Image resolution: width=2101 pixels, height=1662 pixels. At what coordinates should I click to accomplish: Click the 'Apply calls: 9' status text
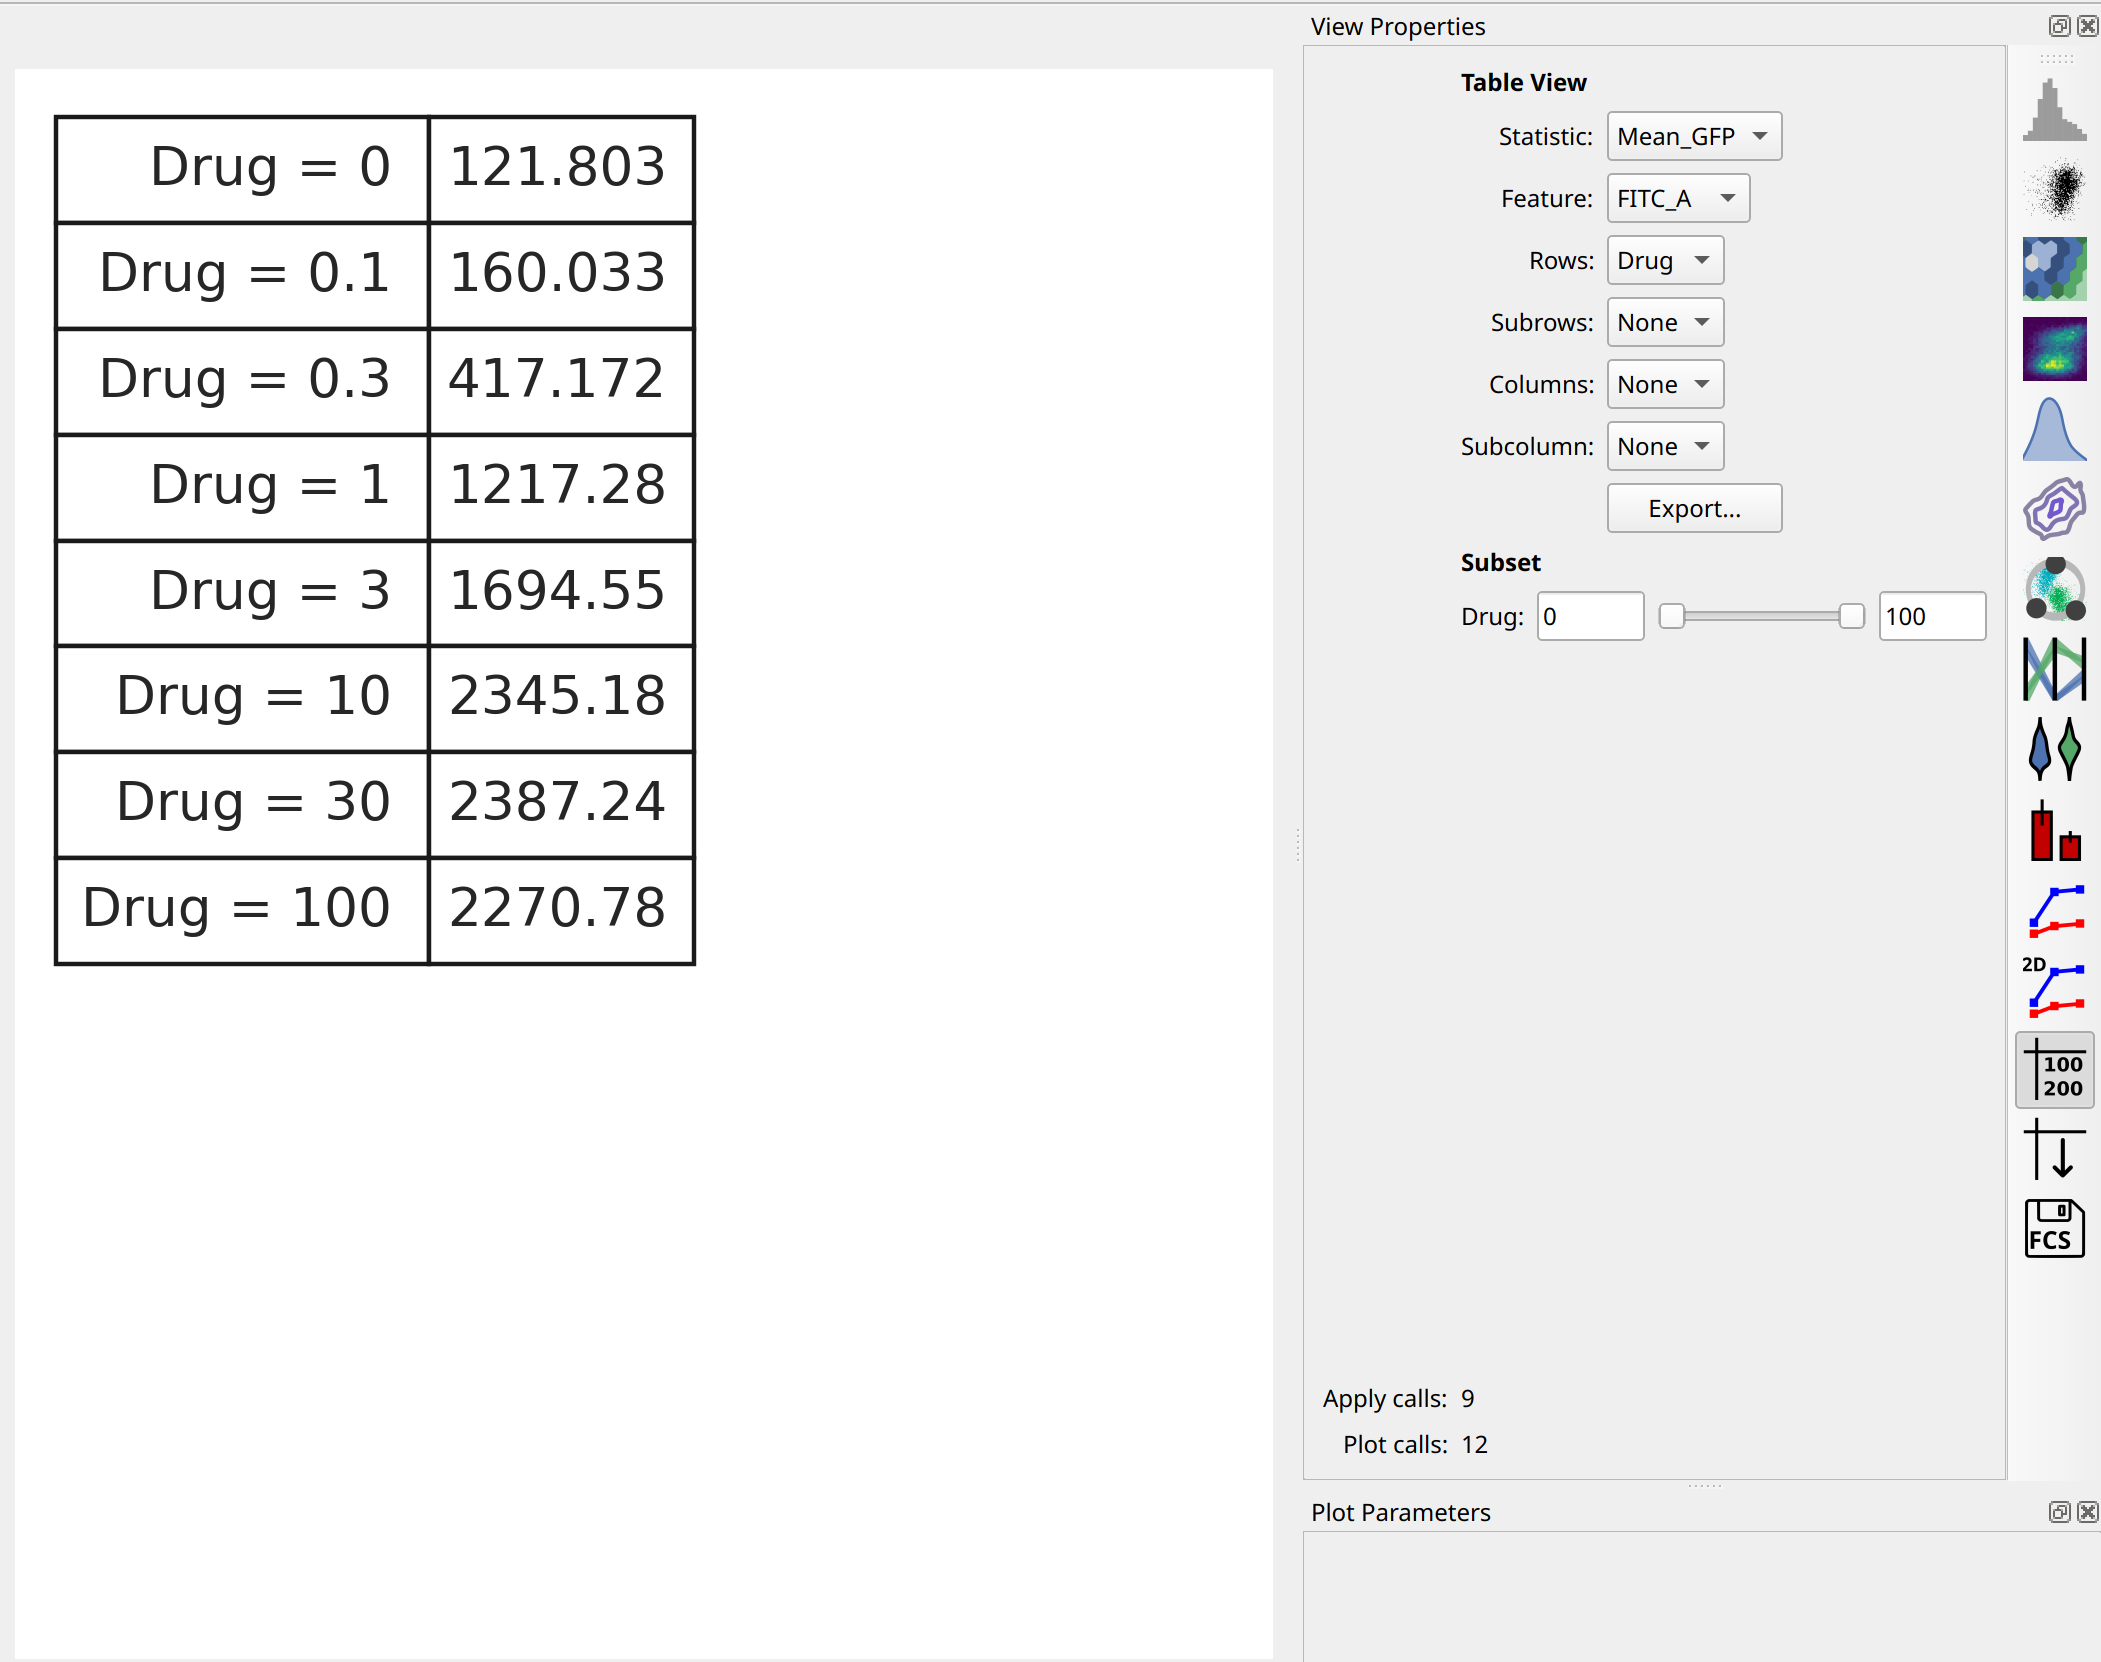coord(1398,1399)
